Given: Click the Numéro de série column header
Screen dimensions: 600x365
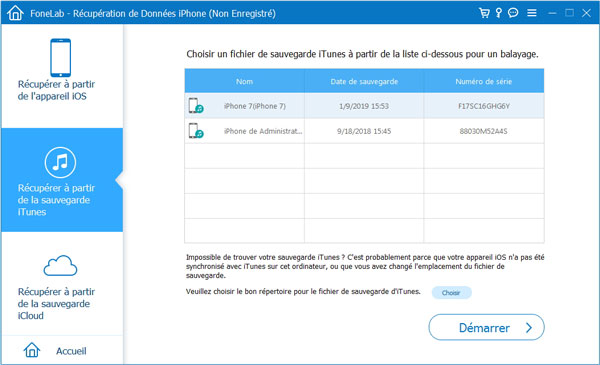Looking at the screenshot, I should [484, 81].
